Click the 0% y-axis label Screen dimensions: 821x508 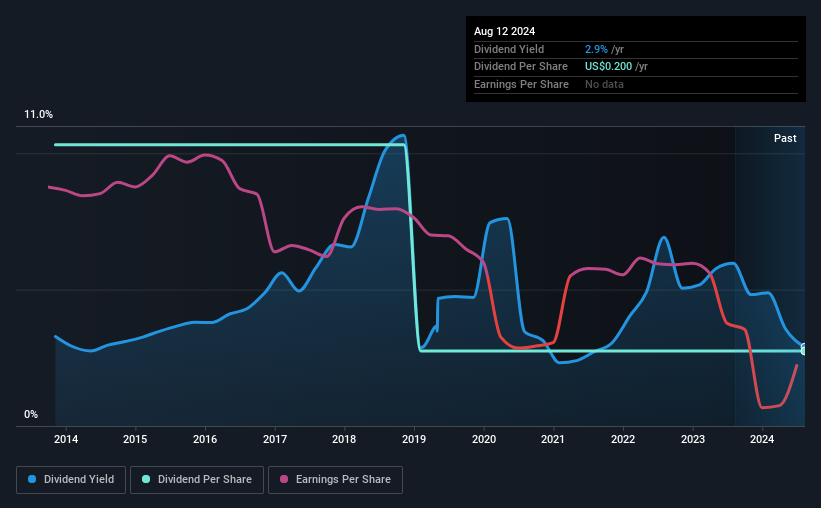click(31, 414)
